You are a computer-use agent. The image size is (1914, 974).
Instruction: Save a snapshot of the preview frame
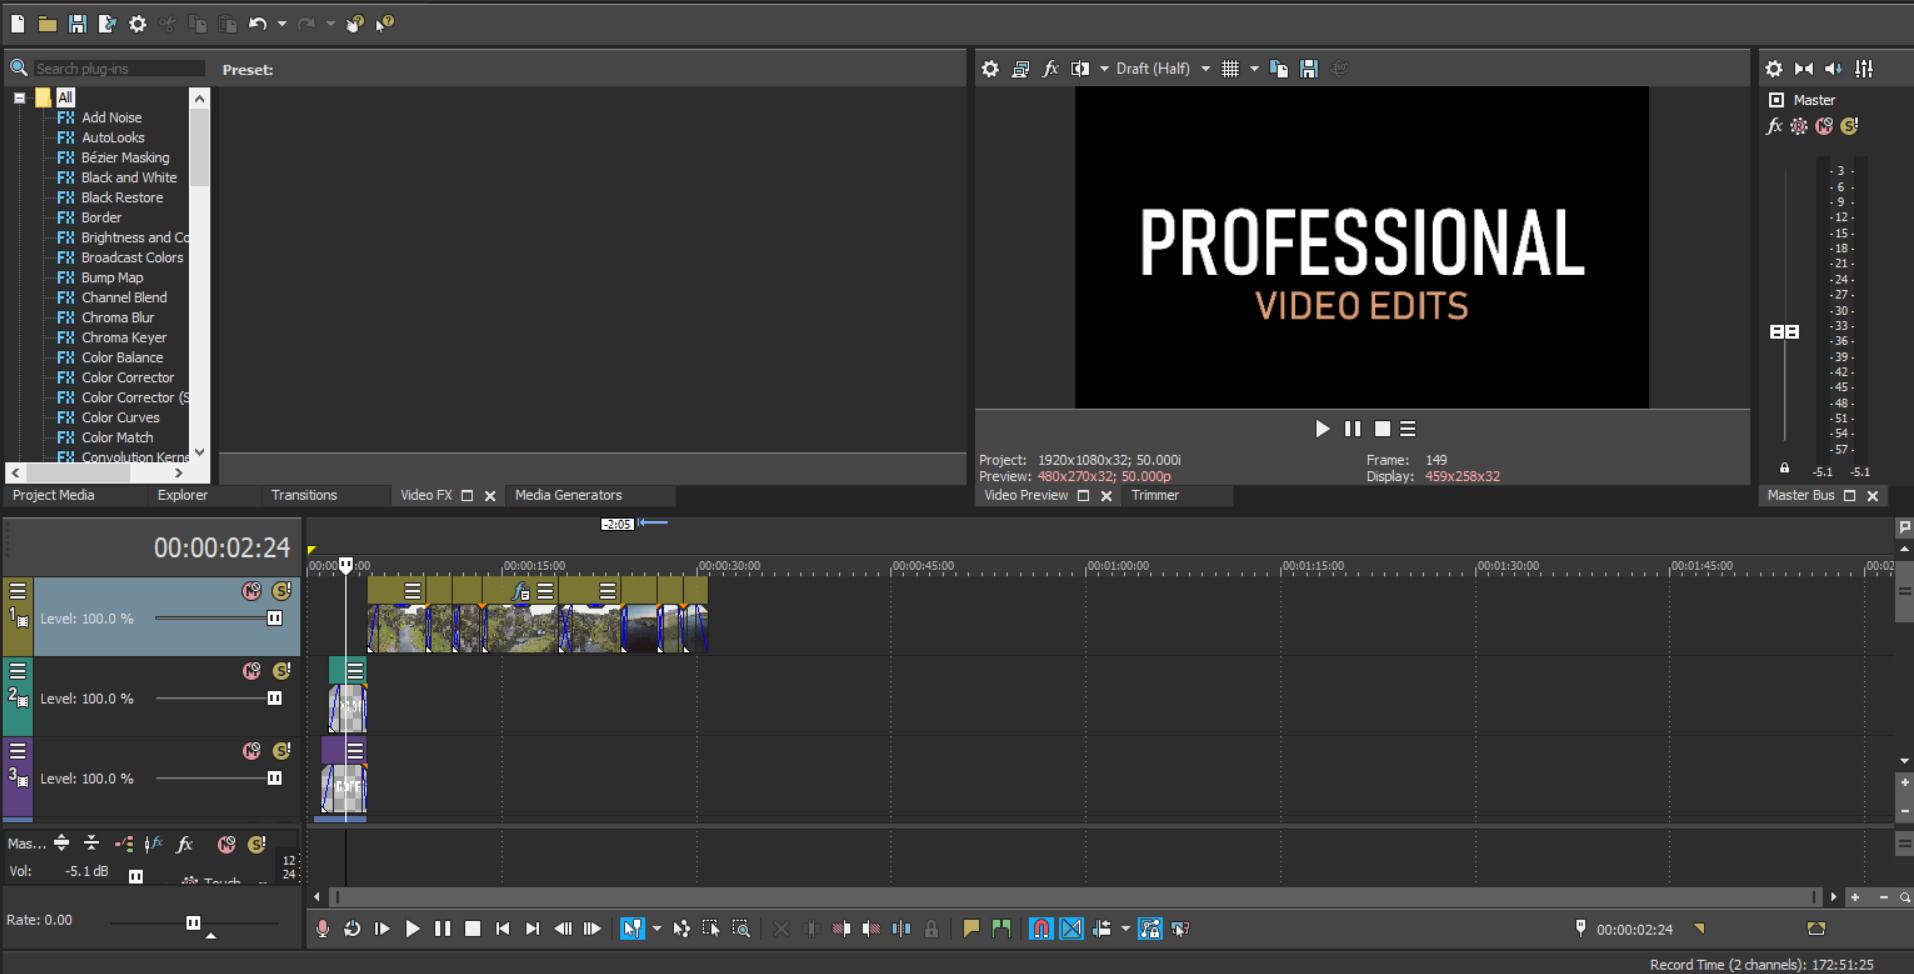1308,68
